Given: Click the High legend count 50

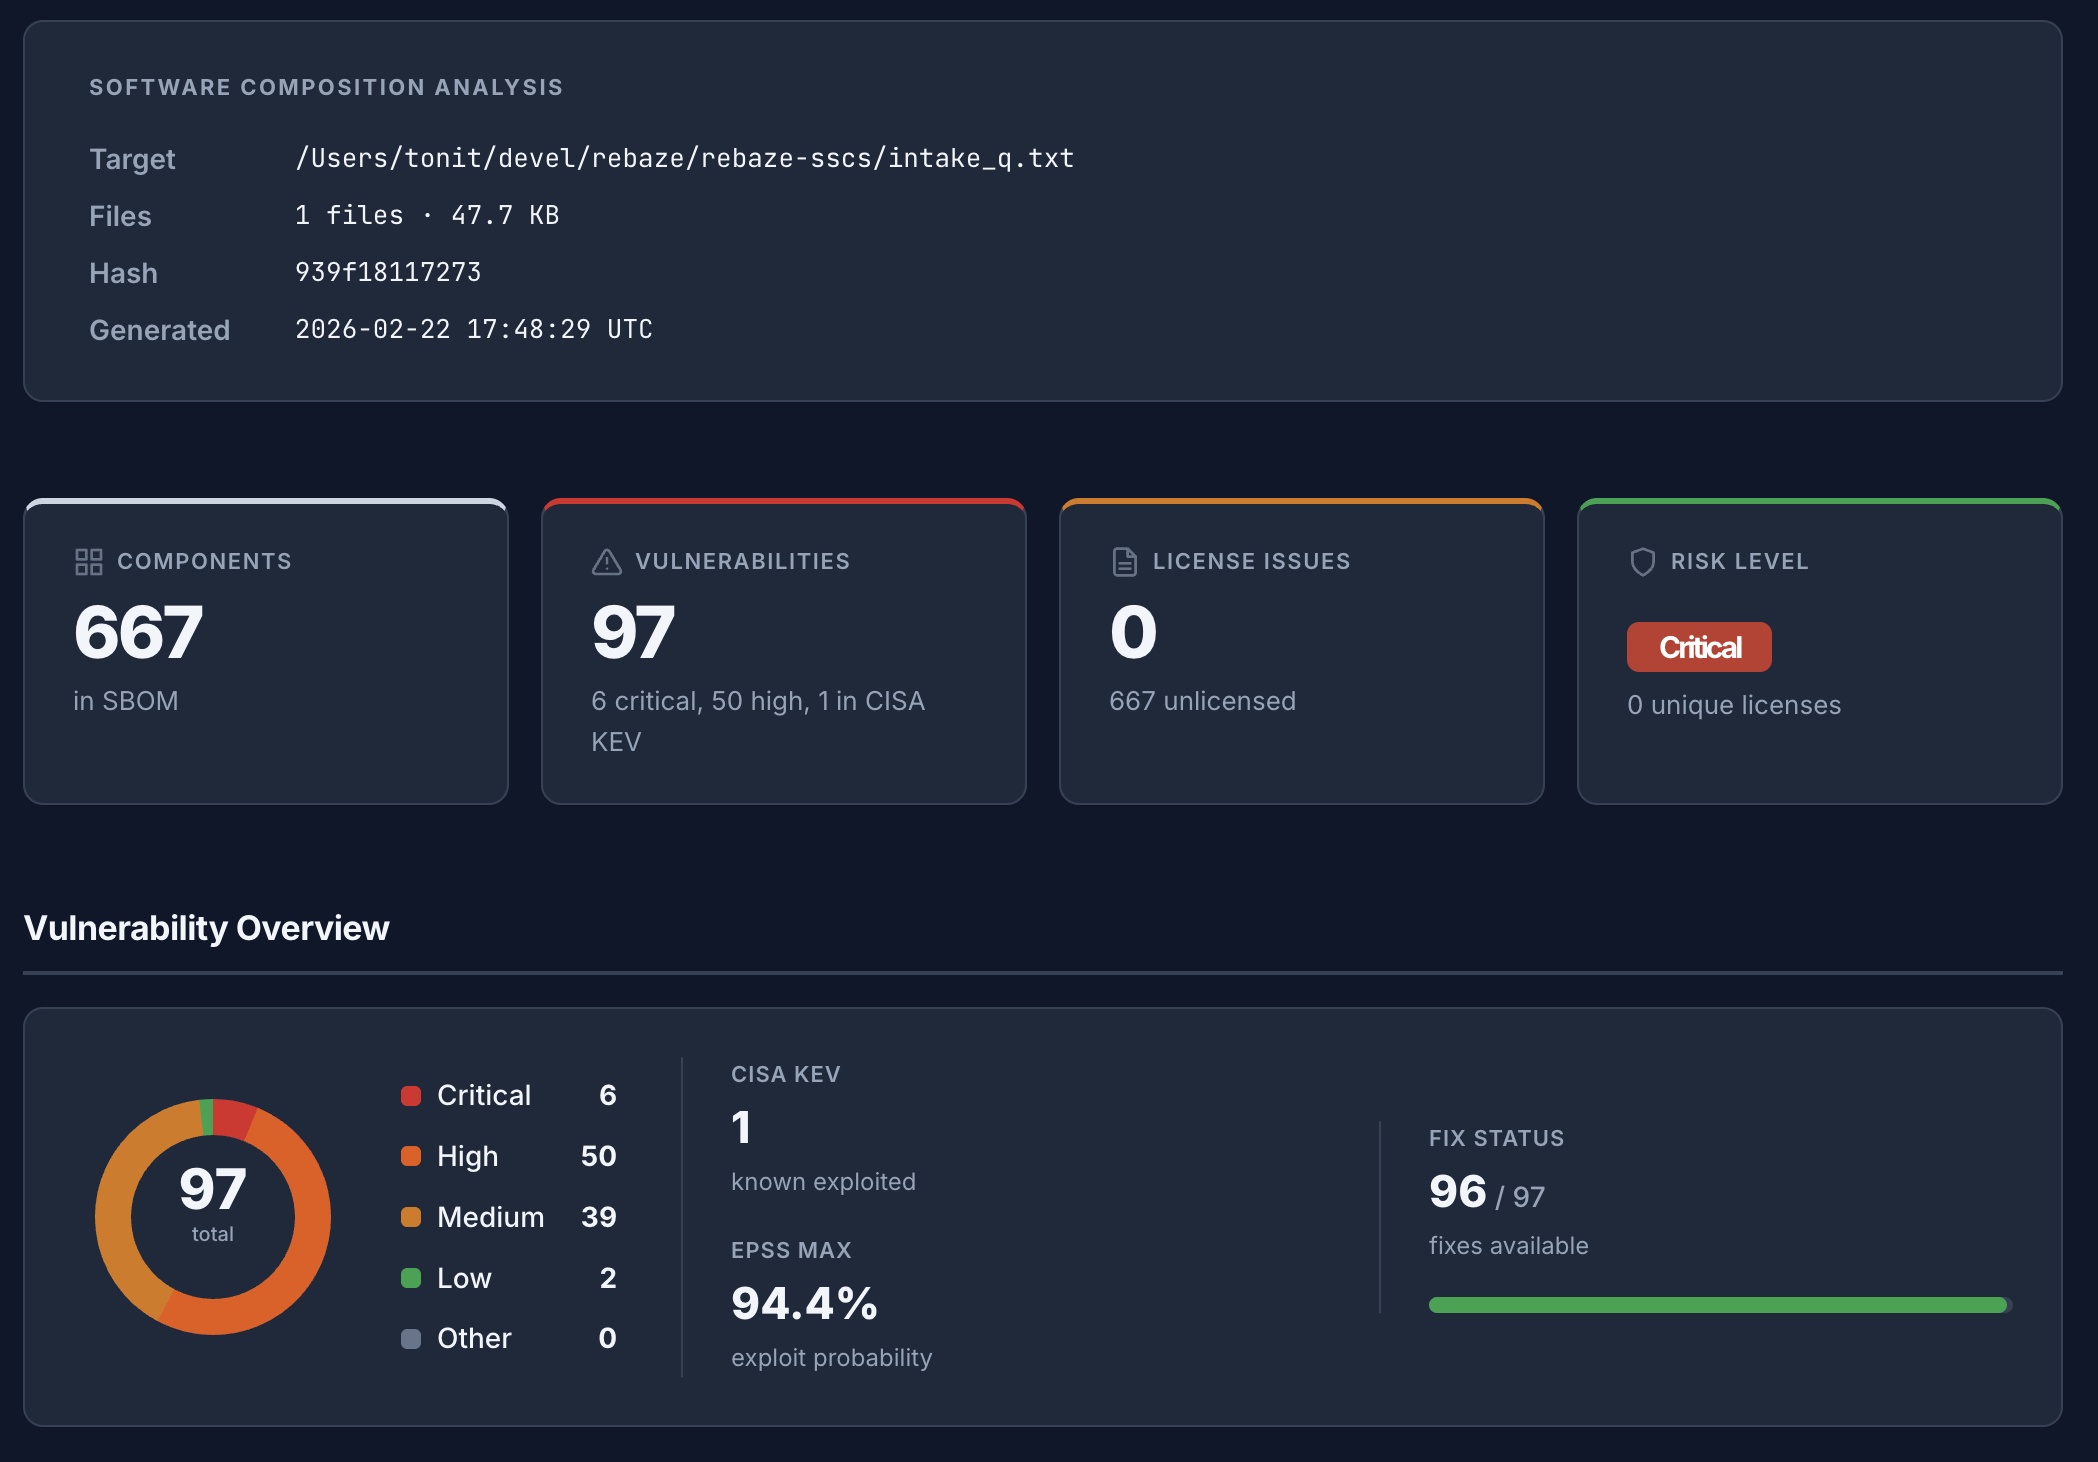Looking at the screenshot, I should [x=598, y=1156].
